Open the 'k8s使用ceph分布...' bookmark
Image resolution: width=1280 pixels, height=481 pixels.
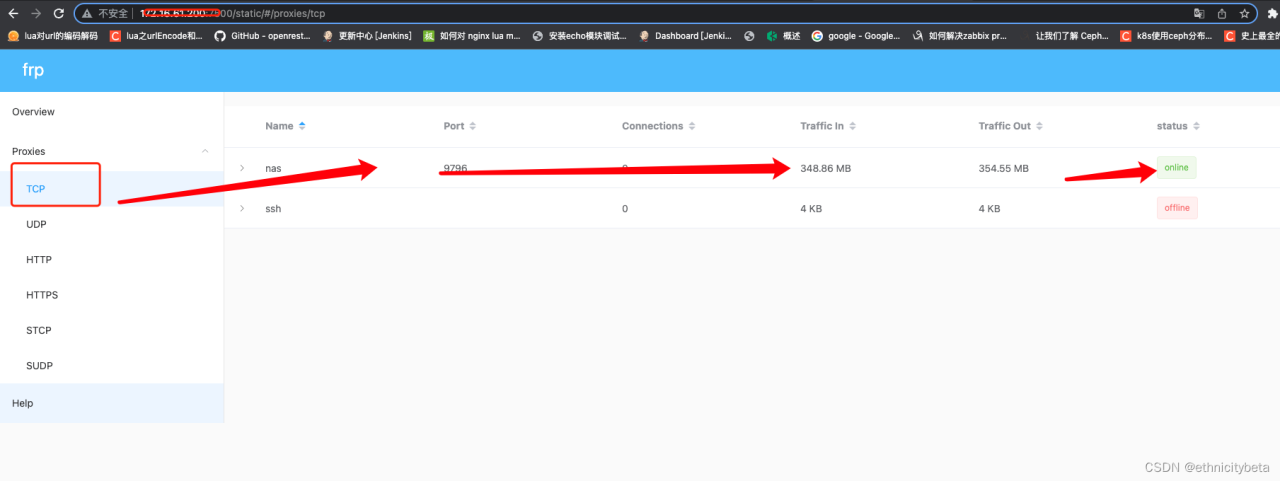click(x=1166, y=35)
